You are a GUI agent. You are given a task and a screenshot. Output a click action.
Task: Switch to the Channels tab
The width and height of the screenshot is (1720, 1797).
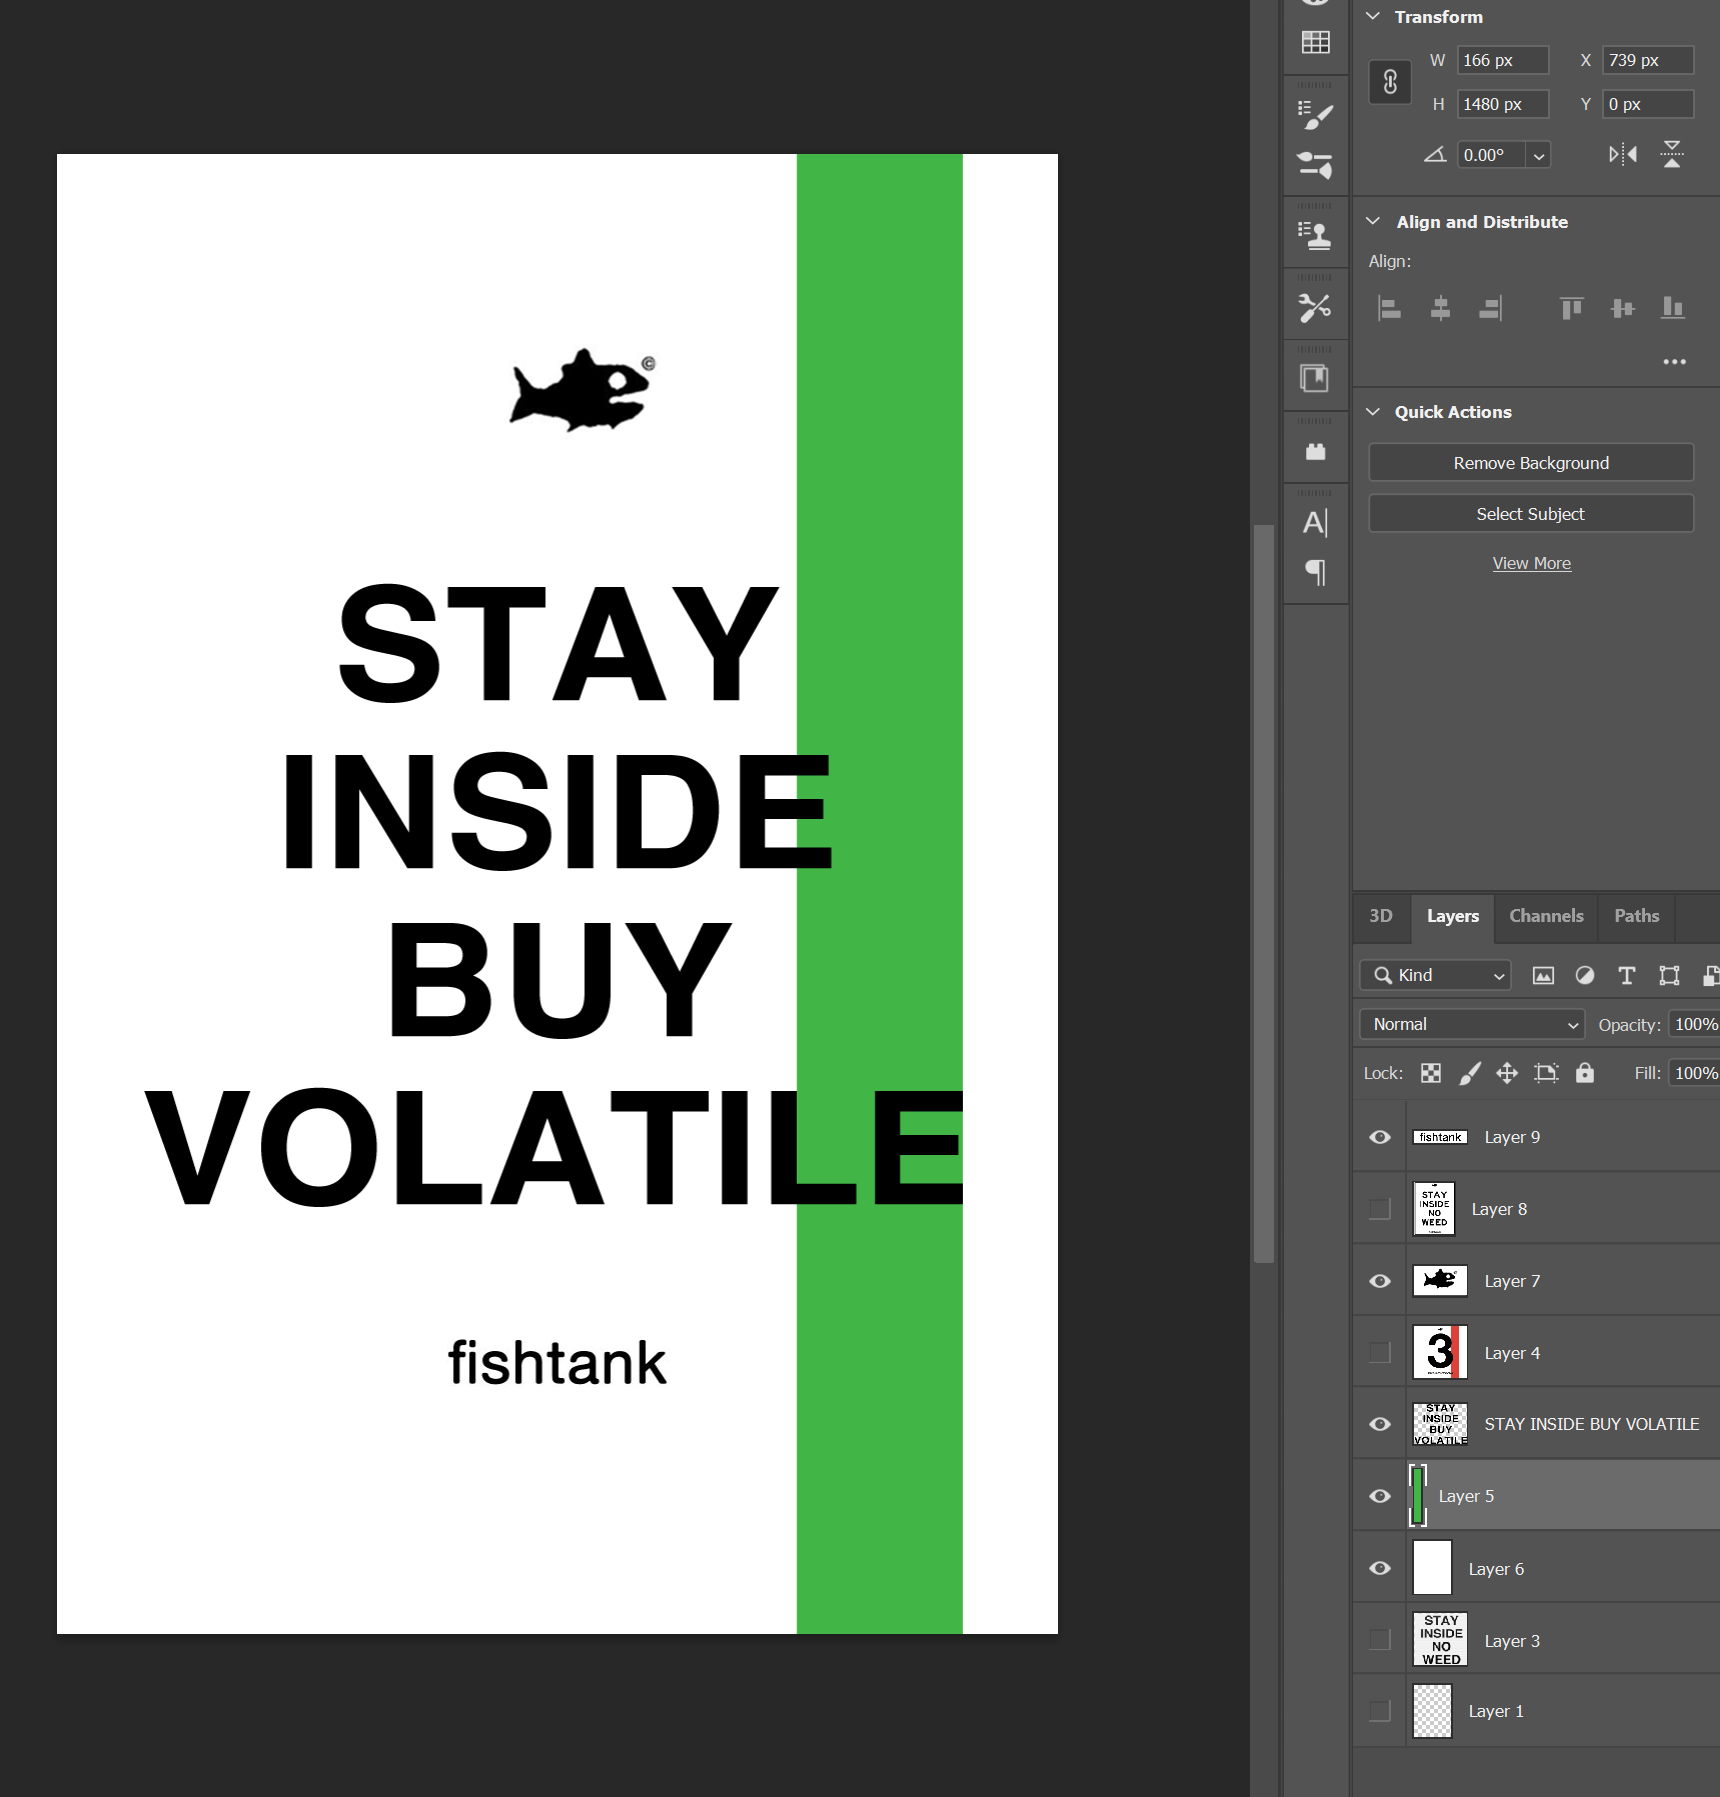click(x=1546, y=916)
